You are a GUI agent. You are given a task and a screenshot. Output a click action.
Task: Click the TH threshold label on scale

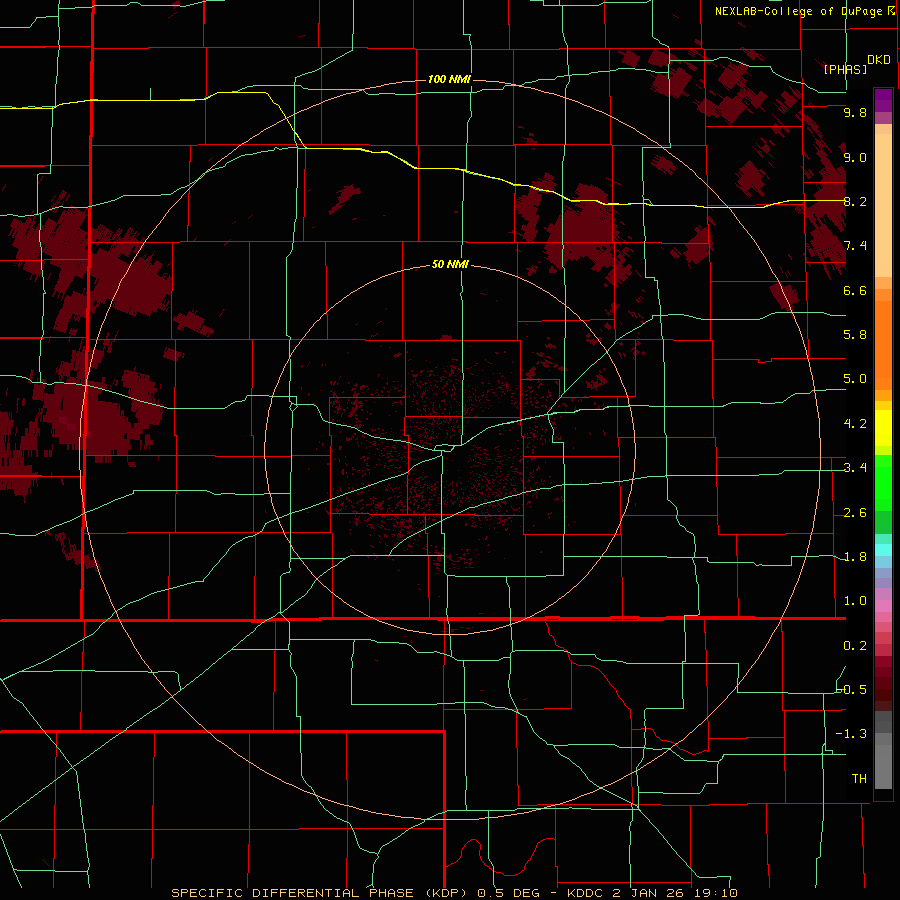pos(859,779)
